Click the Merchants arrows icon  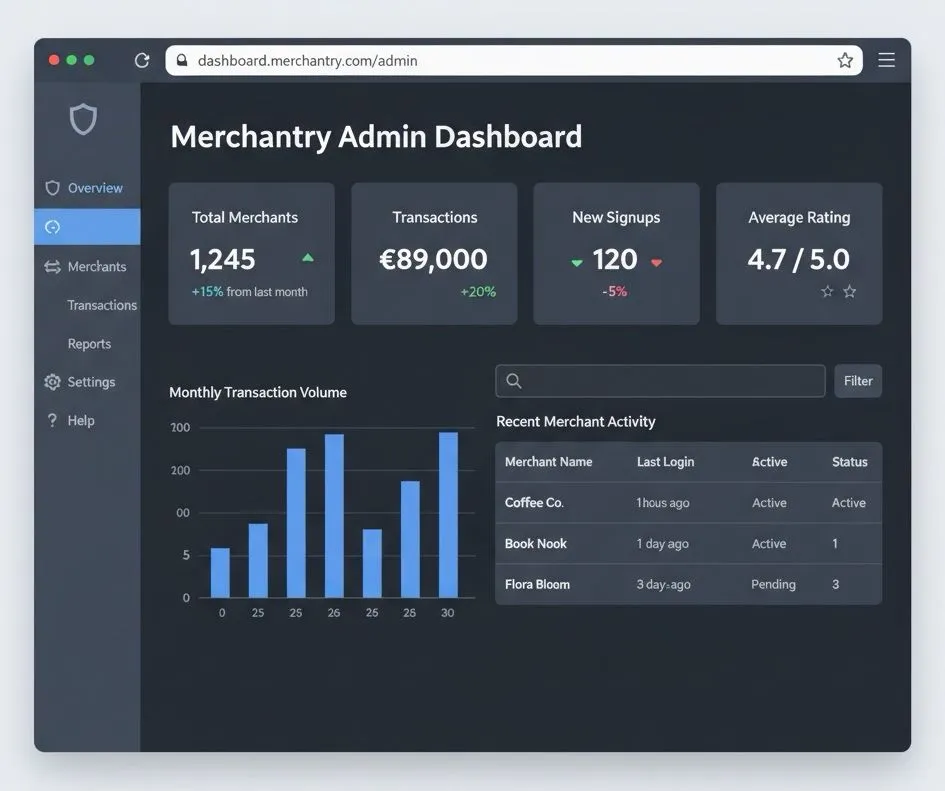(x=53, y=267)
